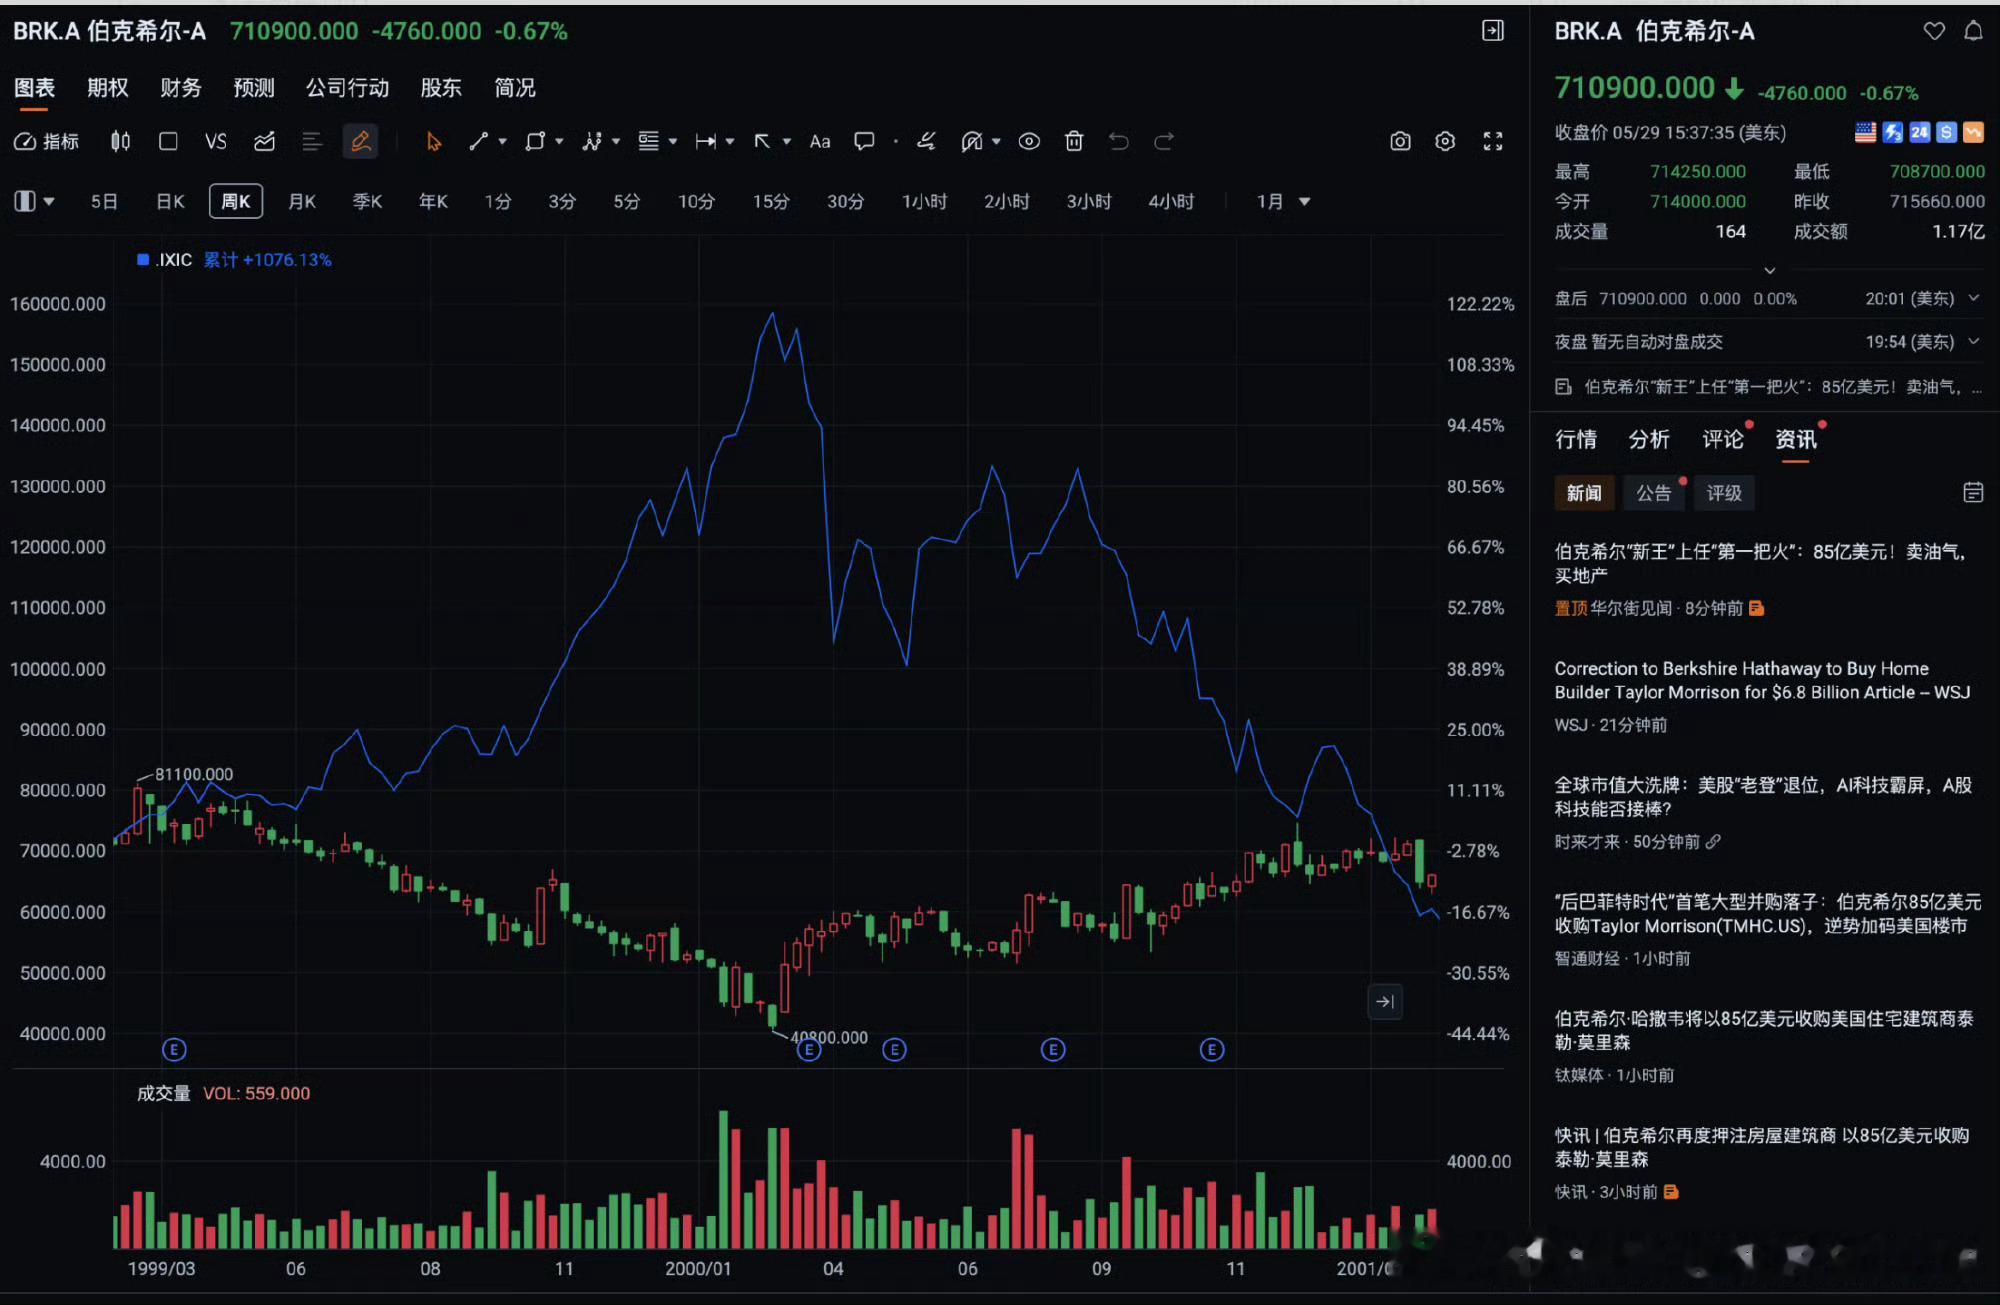Switch to the 预测 forecast tab

tap(254, 88)
